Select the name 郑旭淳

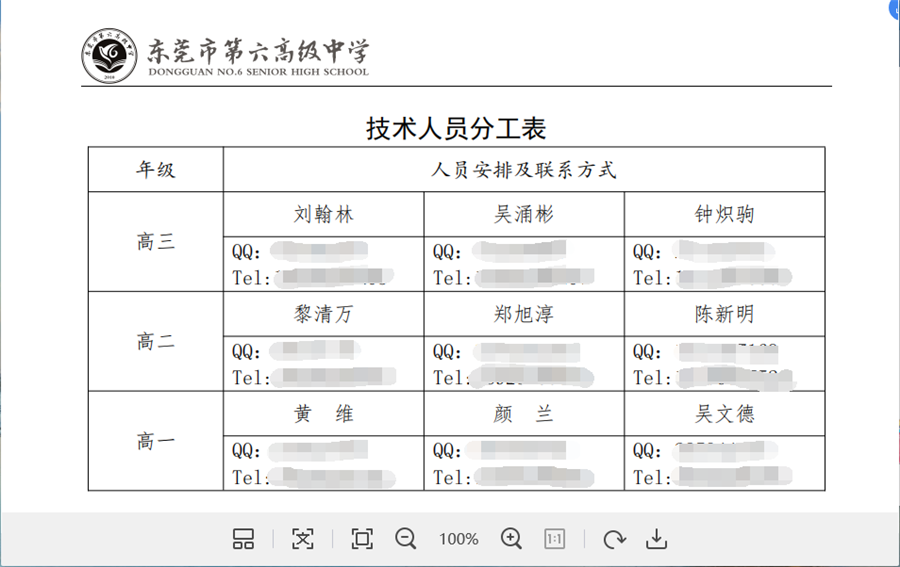click(524, 314)
